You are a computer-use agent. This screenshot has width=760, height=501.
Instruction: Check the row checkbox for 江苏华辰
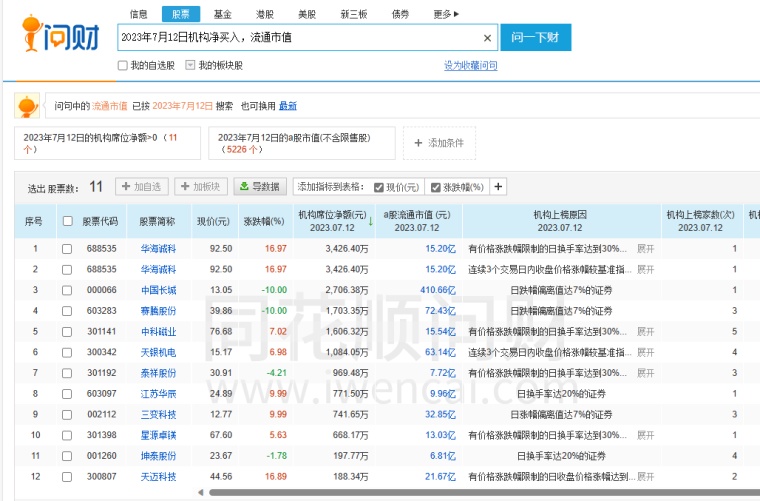(x=67, y=394)
